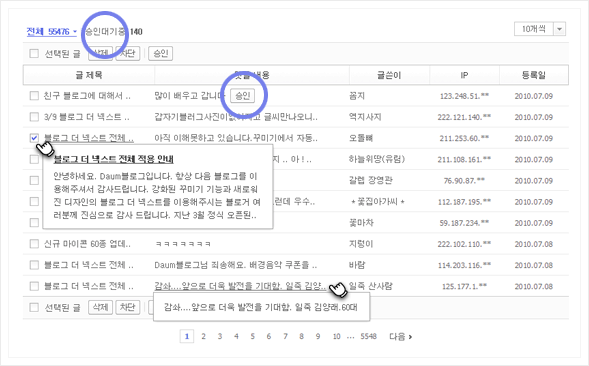Click the top toolbar 차단 button

pyautogui.click(x=128, y=53)
